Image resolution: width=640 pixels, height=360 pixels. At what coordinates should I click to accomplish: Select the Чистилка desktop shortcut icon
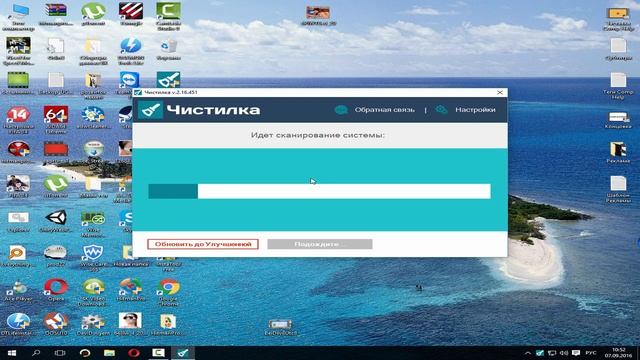[x=168, y=80]
